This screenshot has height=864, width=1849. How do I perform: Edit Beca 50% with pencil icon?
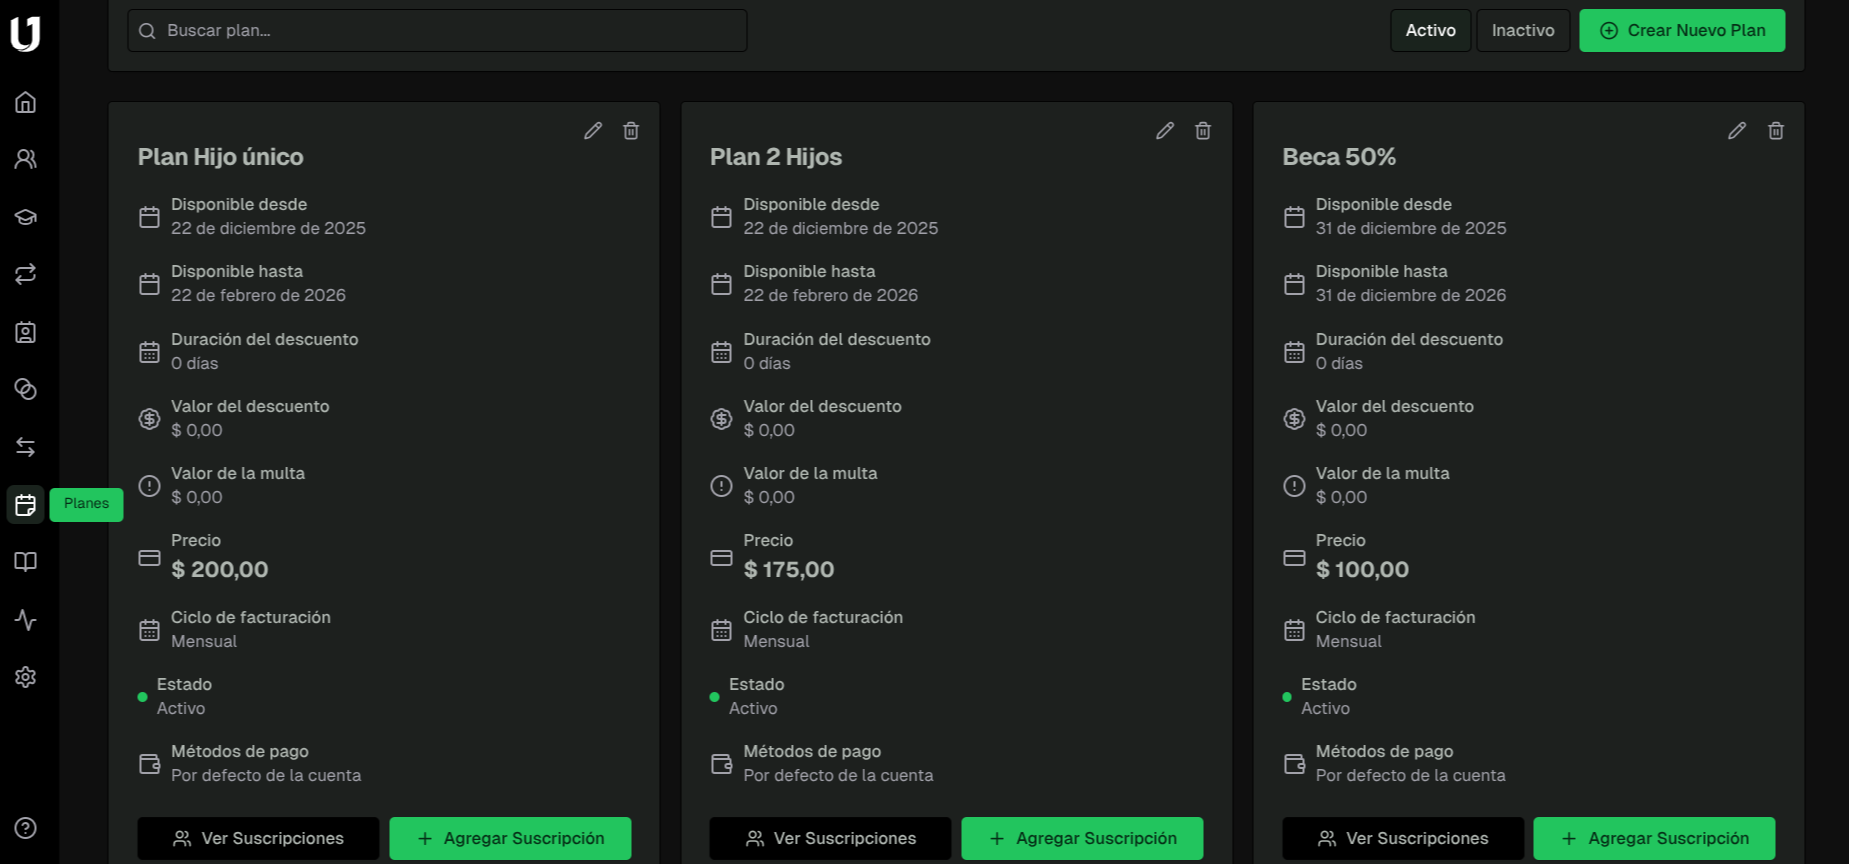(x=1737, y=131)
